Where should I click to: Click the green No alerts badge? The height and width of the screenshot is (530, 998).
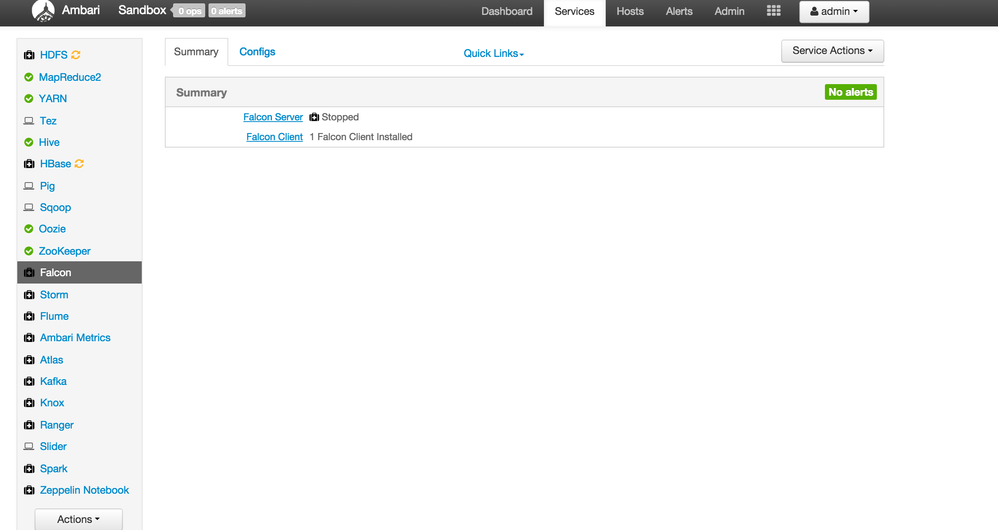(850, 92)
